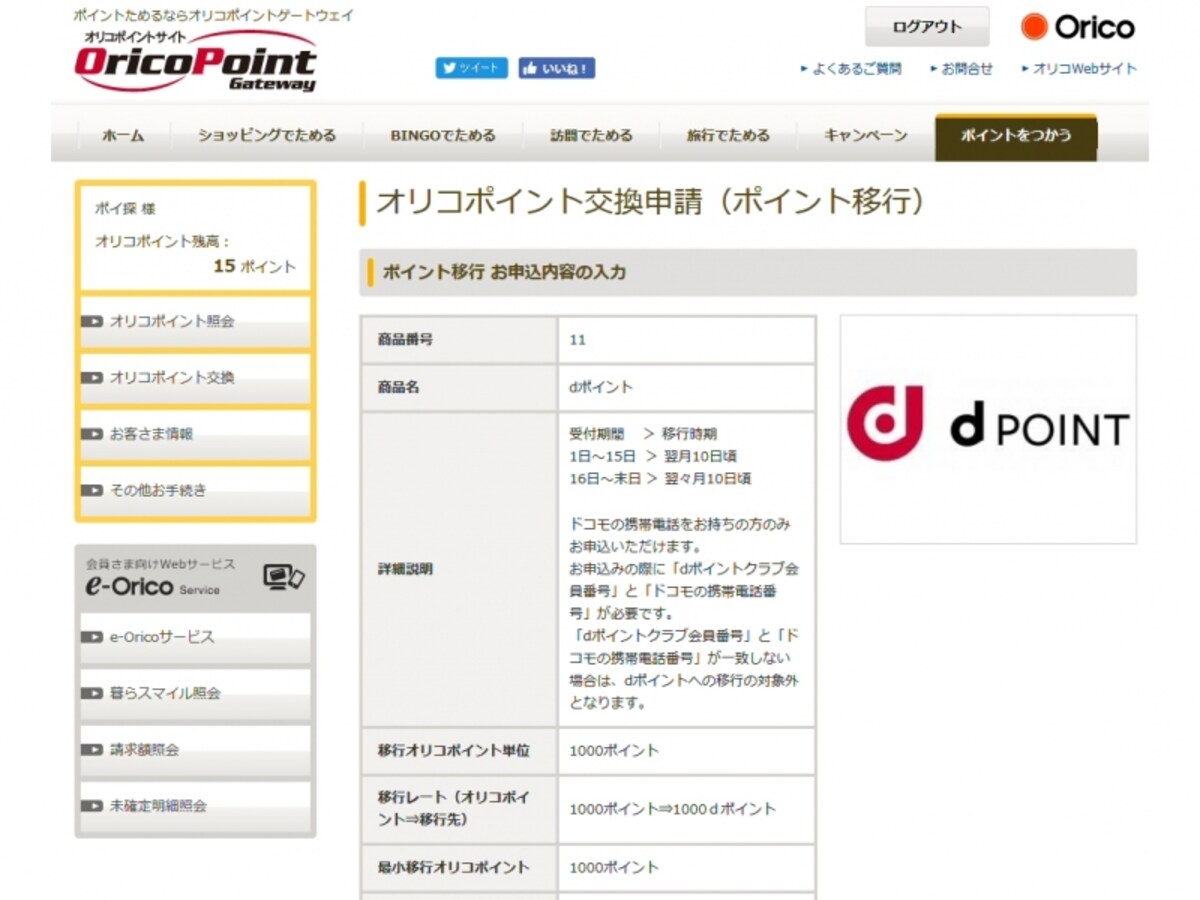
Task: Click arrow icon beside オリコポイント照会
Action: coord(92,321)
